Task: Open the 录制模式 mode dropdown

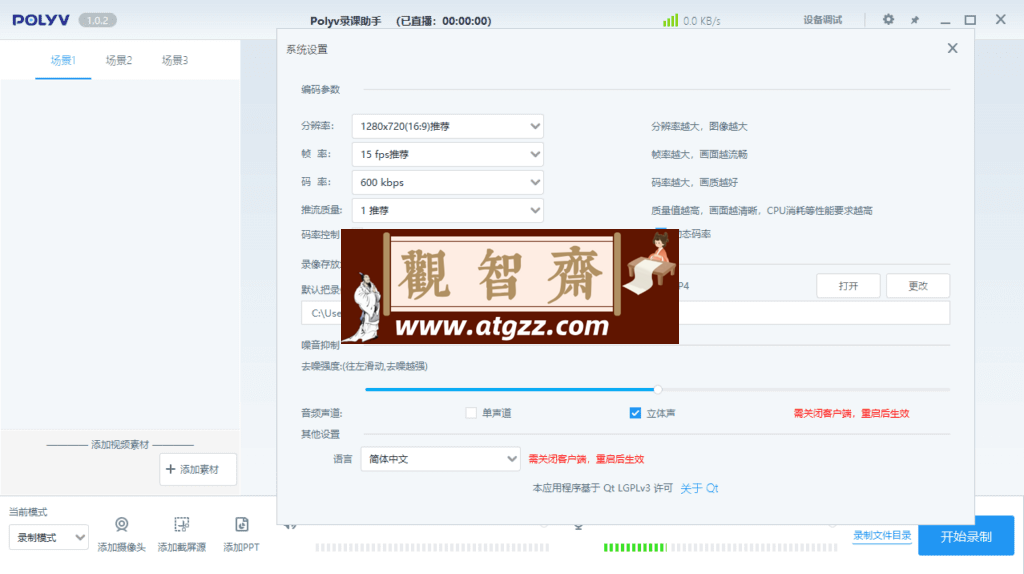Action: pyautogui.click(x=49, y=537)
